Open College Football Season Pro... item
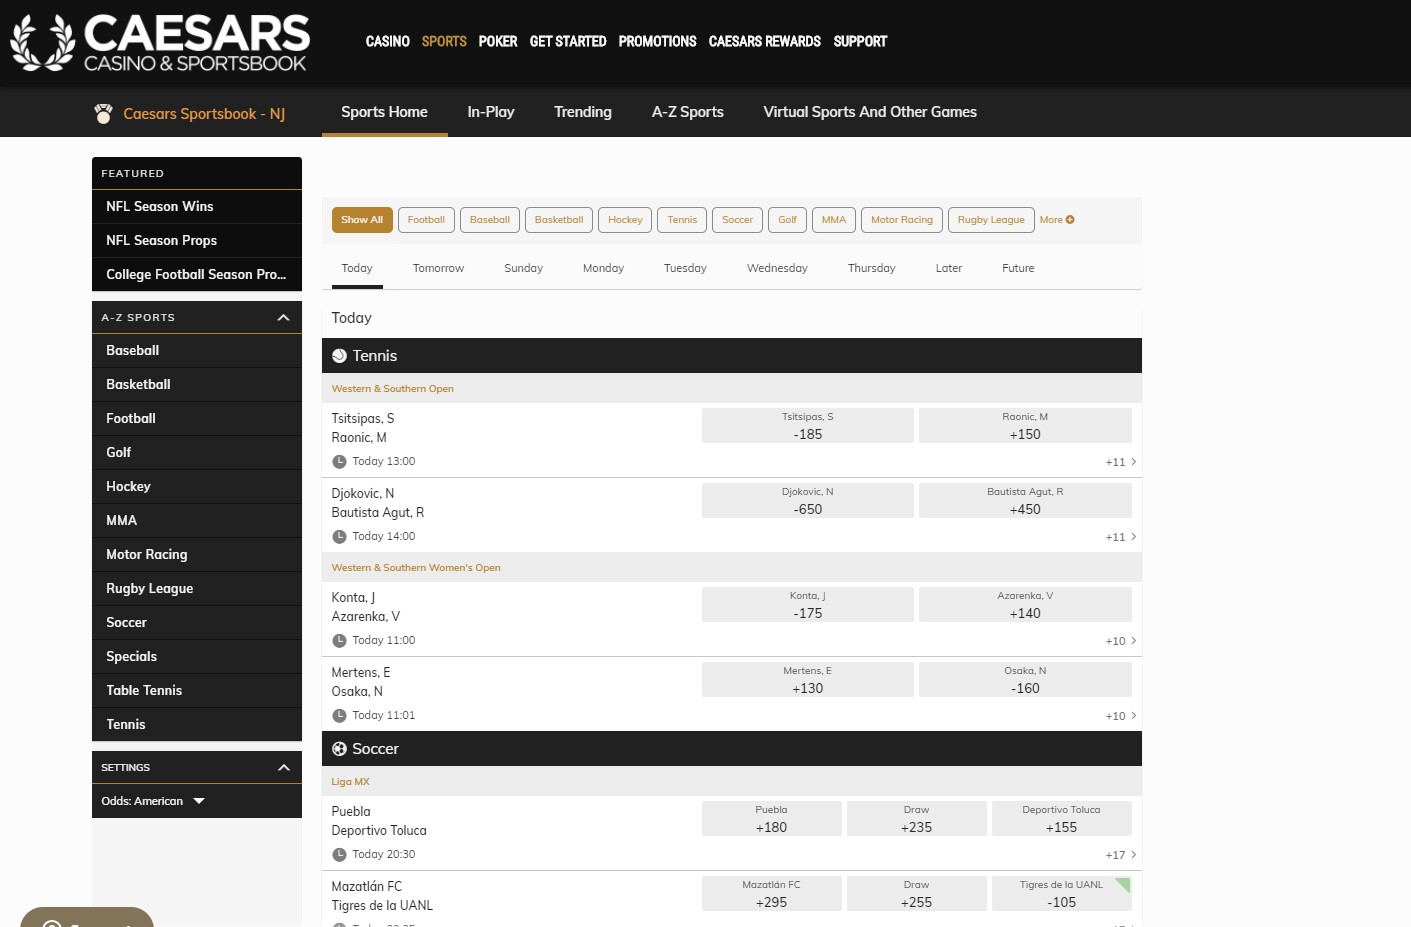1411x927 pixels. [197, 274]
